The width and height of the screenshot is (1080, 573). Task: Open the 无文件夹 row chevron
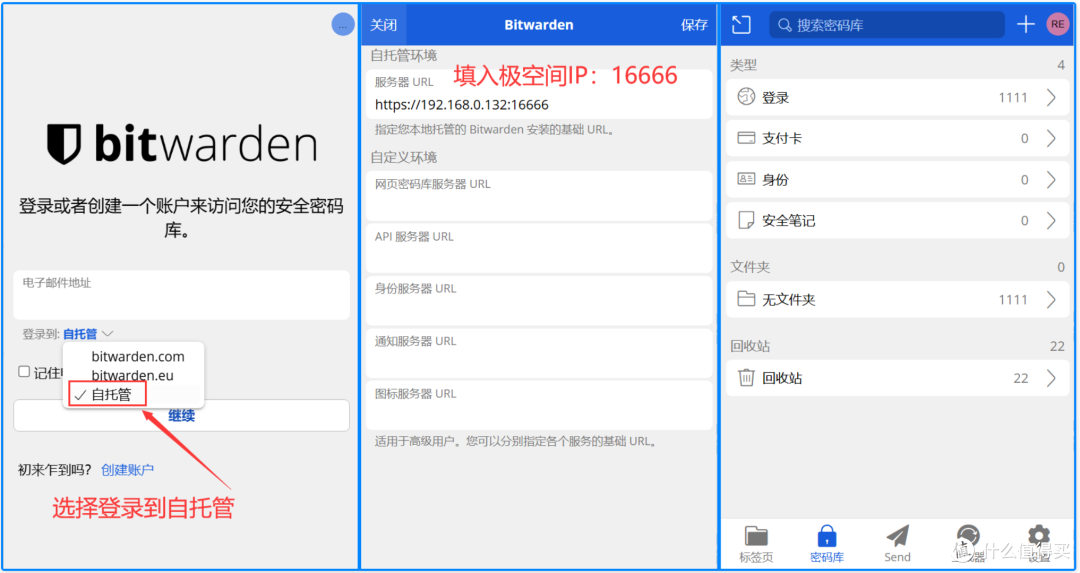[1051, 300]
